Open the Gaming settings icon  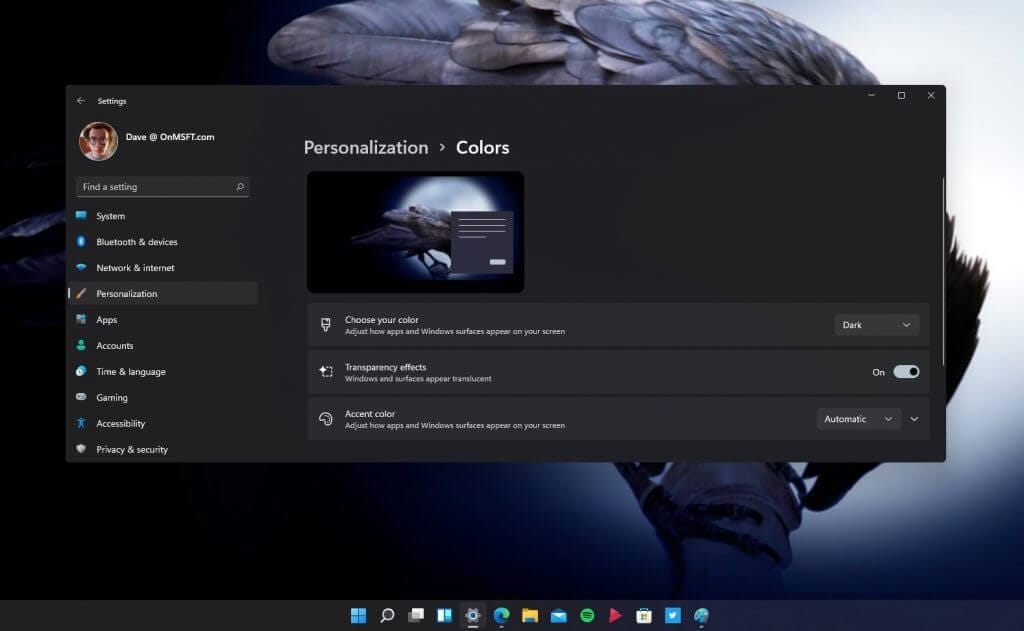(89, 397)
